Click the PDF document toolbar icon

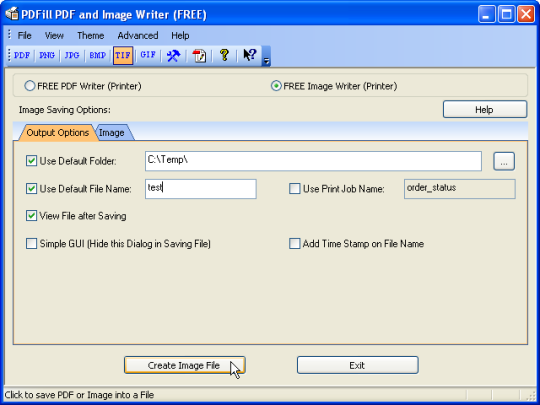(x=199, y=55)
